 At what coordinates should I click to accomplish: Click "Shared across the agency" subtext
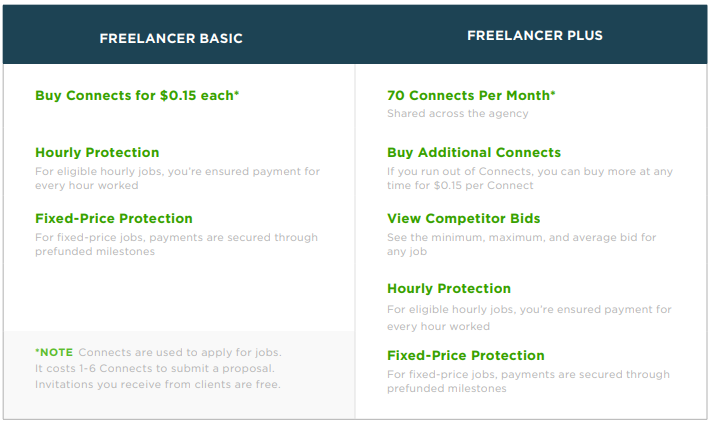click(x=458, y=114)
